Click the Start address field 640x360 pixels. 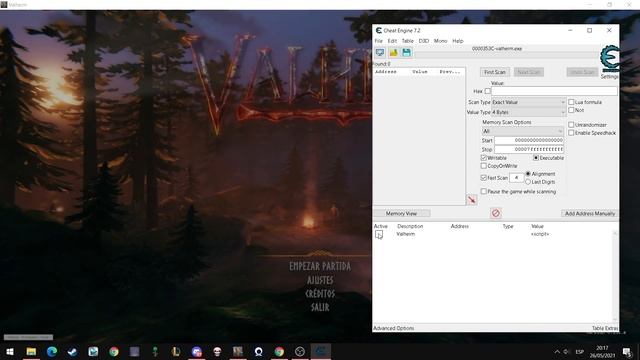point(529,140)
